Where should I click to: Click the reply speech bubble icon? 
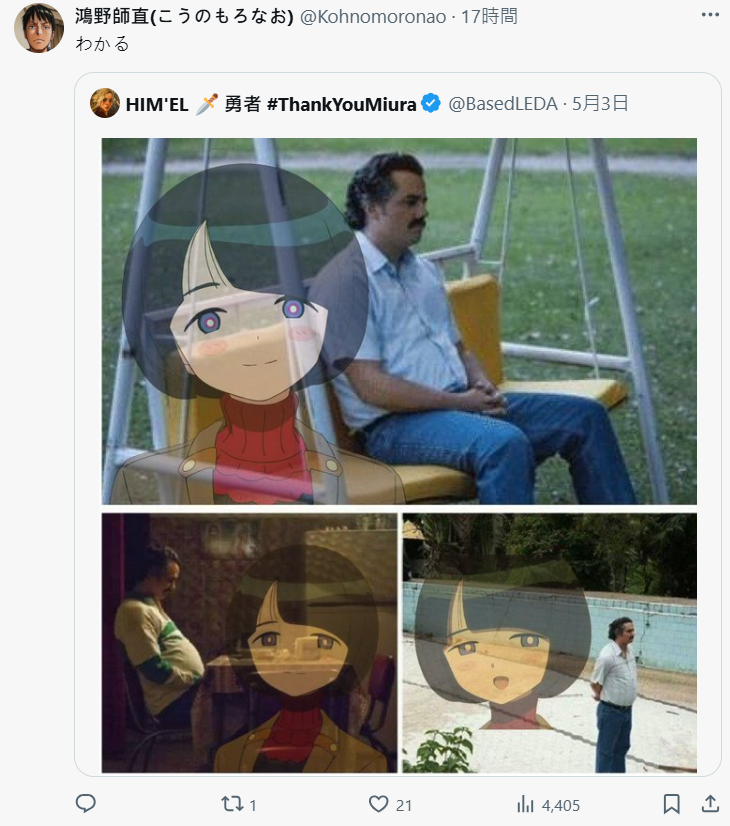86,803
